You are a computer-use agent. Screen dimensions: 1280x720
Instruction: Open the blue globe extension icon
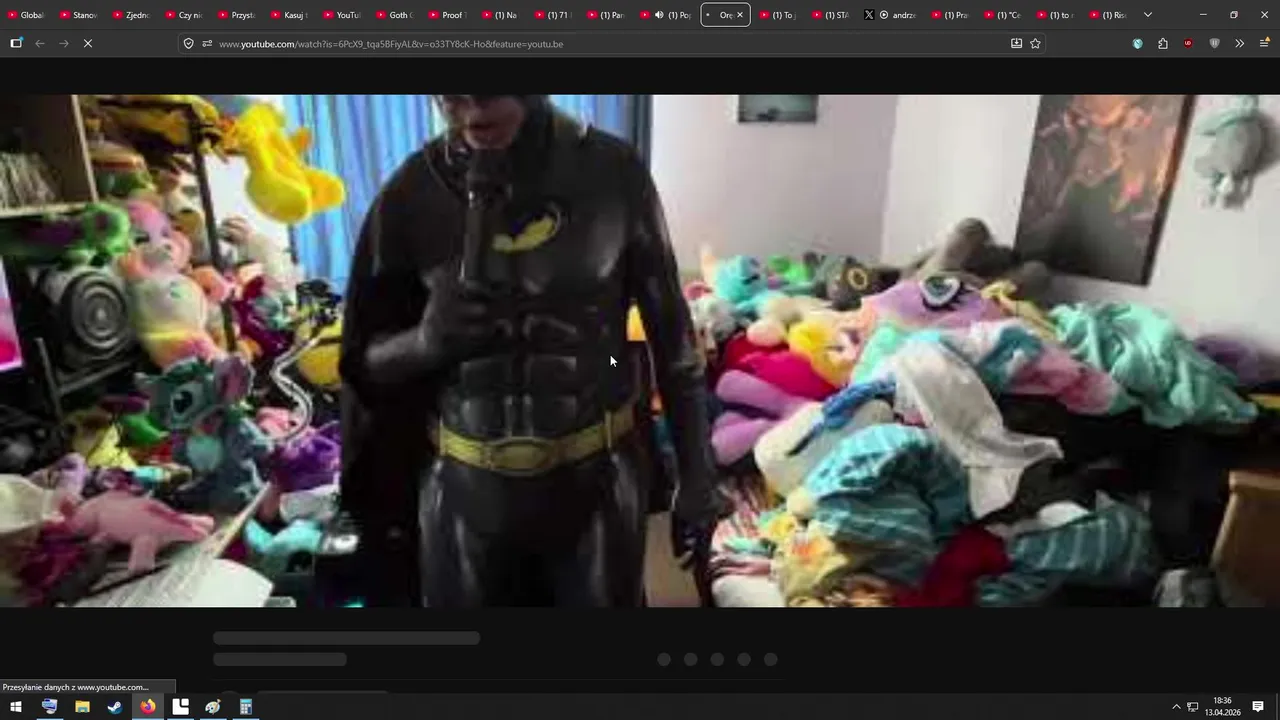1137,44
